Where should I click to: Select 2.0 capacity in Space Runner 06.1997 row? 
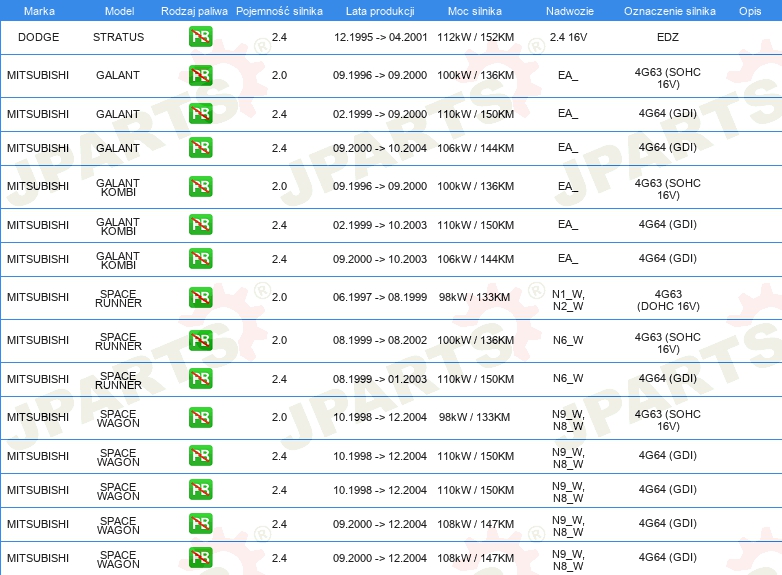[x=279, y=297]
